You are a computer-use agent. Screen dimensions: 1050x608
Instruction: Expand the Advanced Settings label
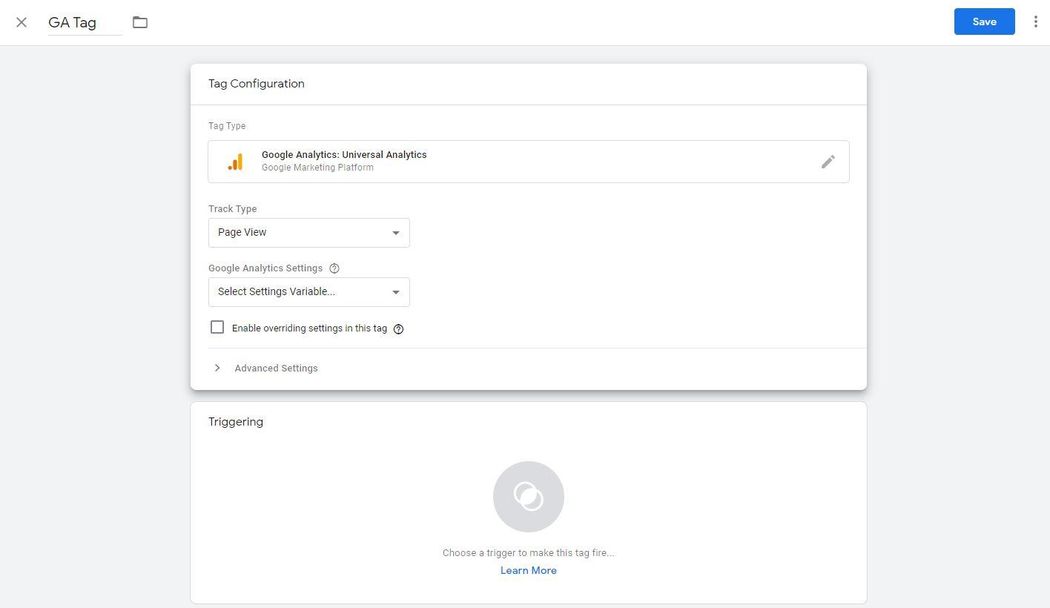[276, 368]
